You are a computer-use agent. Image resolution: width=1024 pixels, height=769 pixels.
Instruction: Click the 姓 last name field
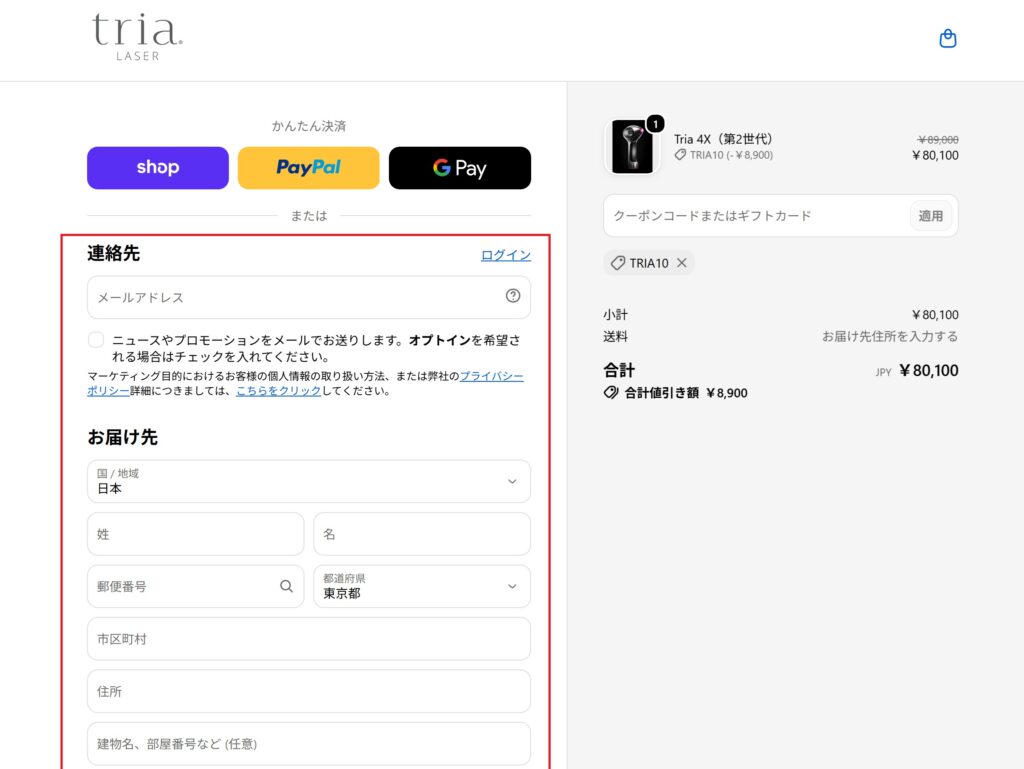pos(195,534)
